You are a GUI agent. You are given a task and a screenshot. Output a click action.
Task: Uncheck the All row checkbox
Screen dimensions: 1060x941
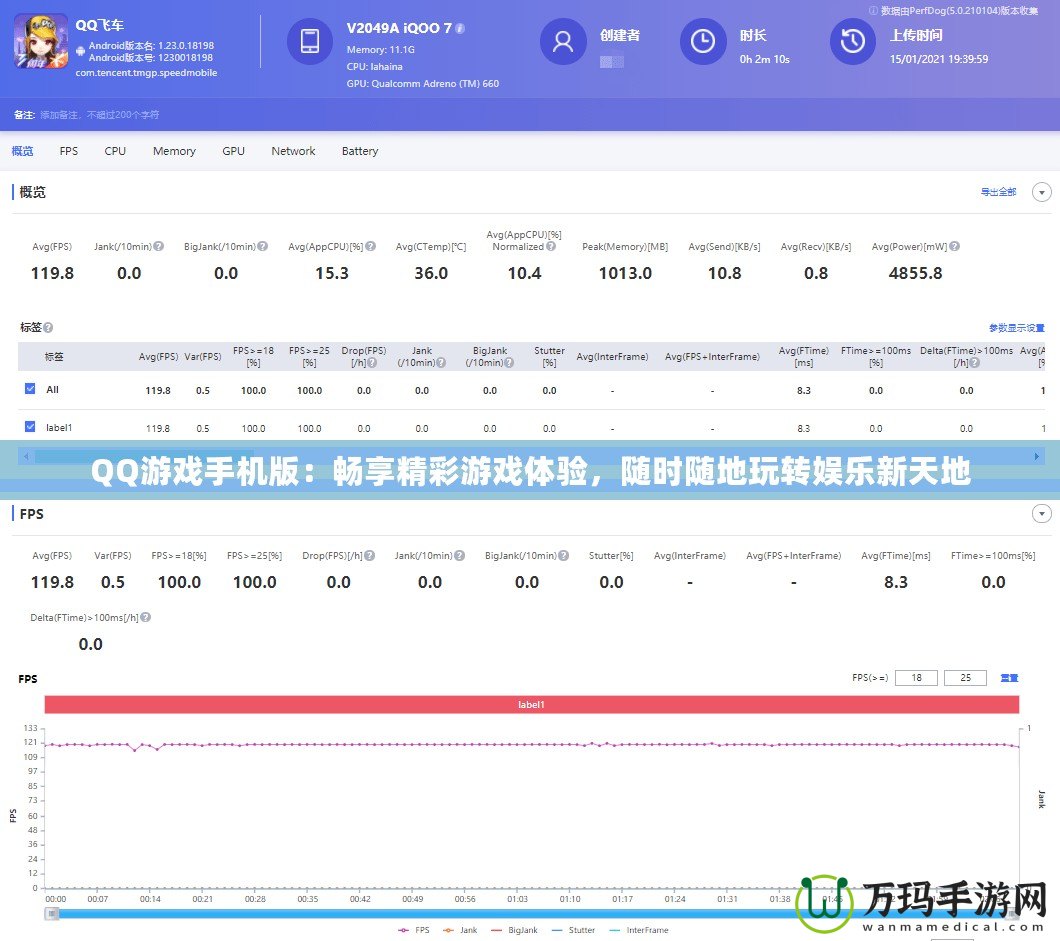pos(30,389)
